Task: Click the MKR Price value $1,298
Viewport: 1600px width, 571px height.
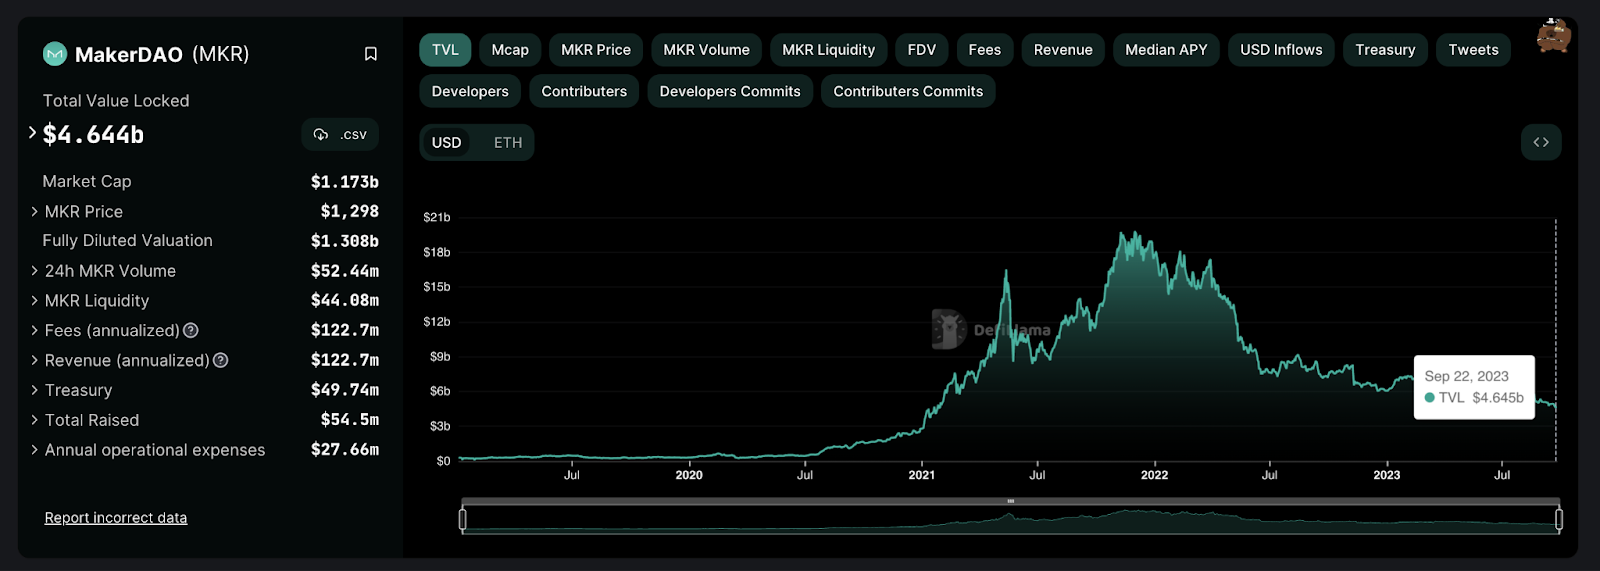Action: click(x=349, y=211)
